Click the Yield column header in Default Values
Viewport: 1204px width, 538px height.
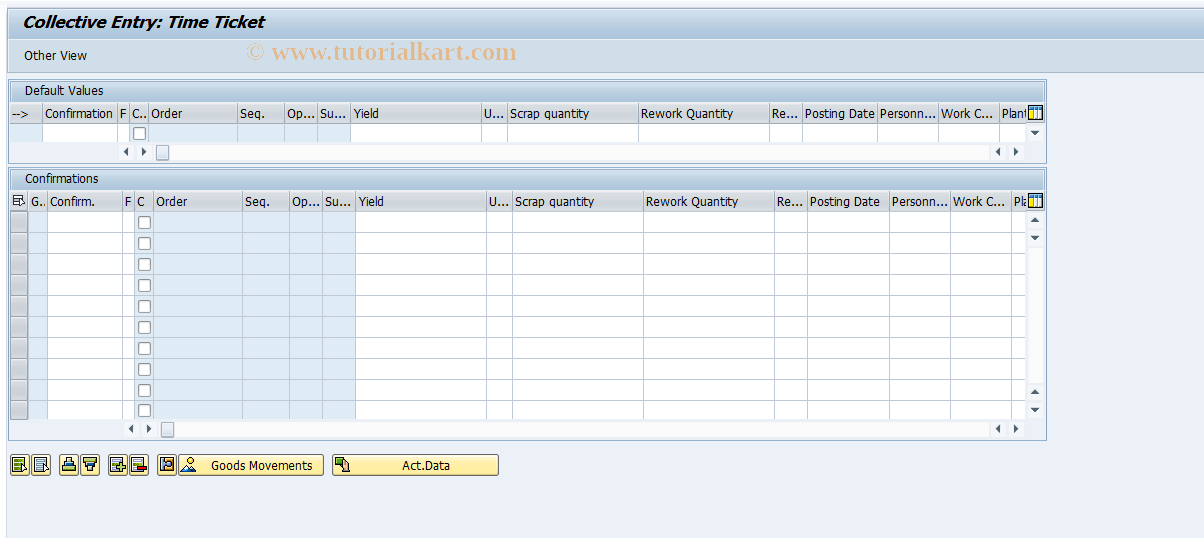(416, 113)
